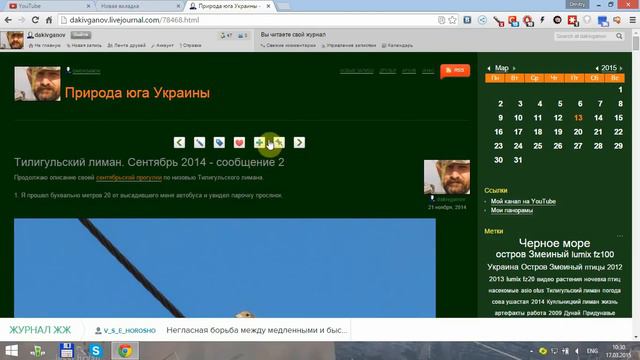This screenshot has width=640, height=360.
Task: Click the browser forward arrow
Action: point(22,20)
